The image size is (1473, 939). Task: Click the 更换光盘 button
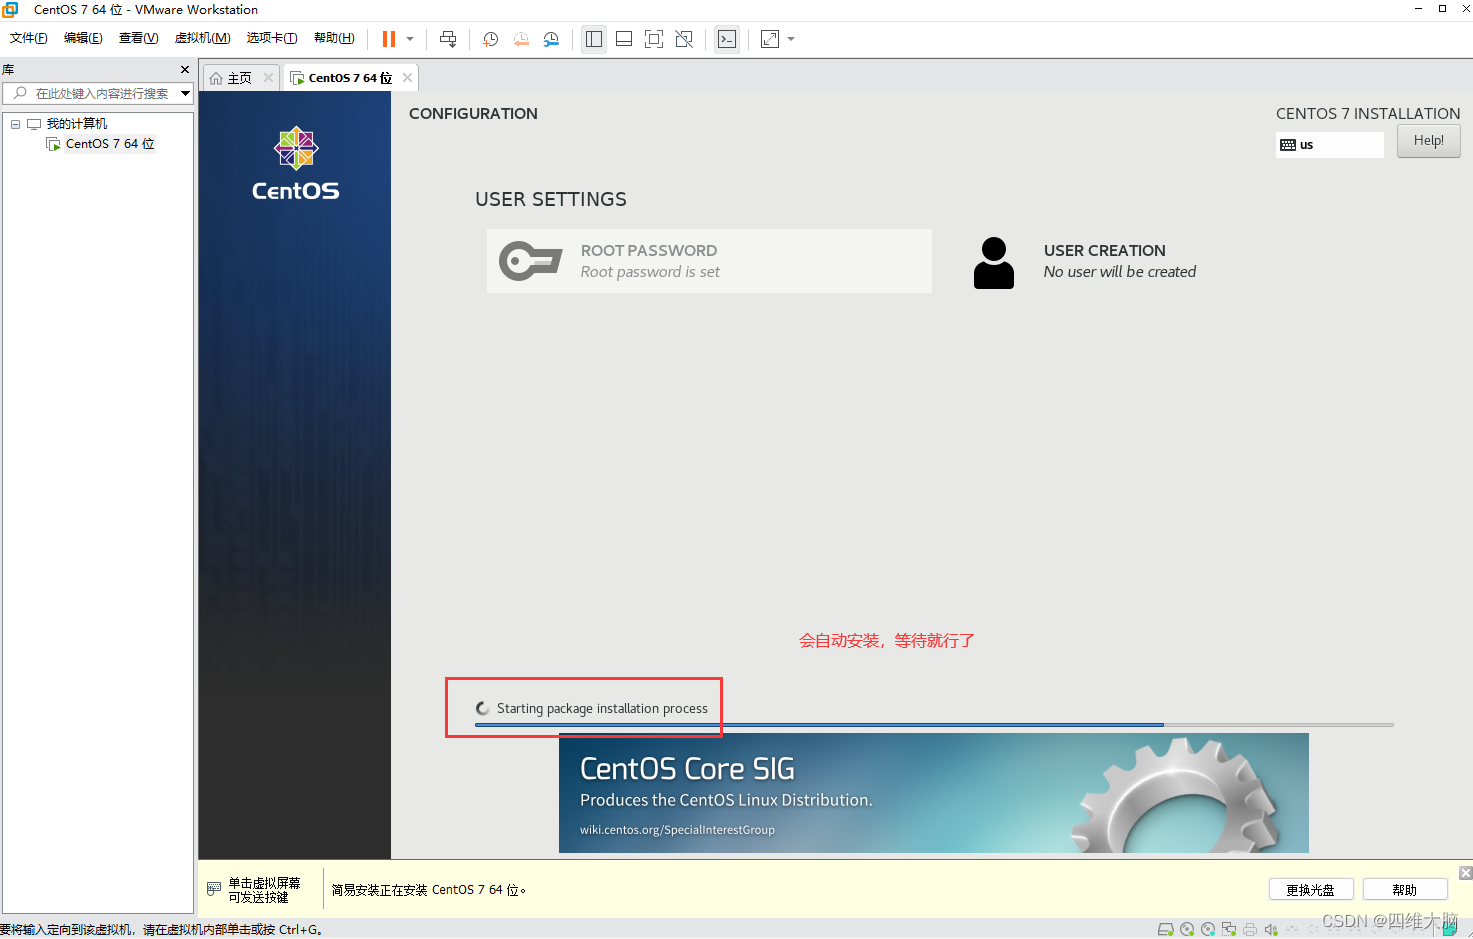(x=1310, y=890)
